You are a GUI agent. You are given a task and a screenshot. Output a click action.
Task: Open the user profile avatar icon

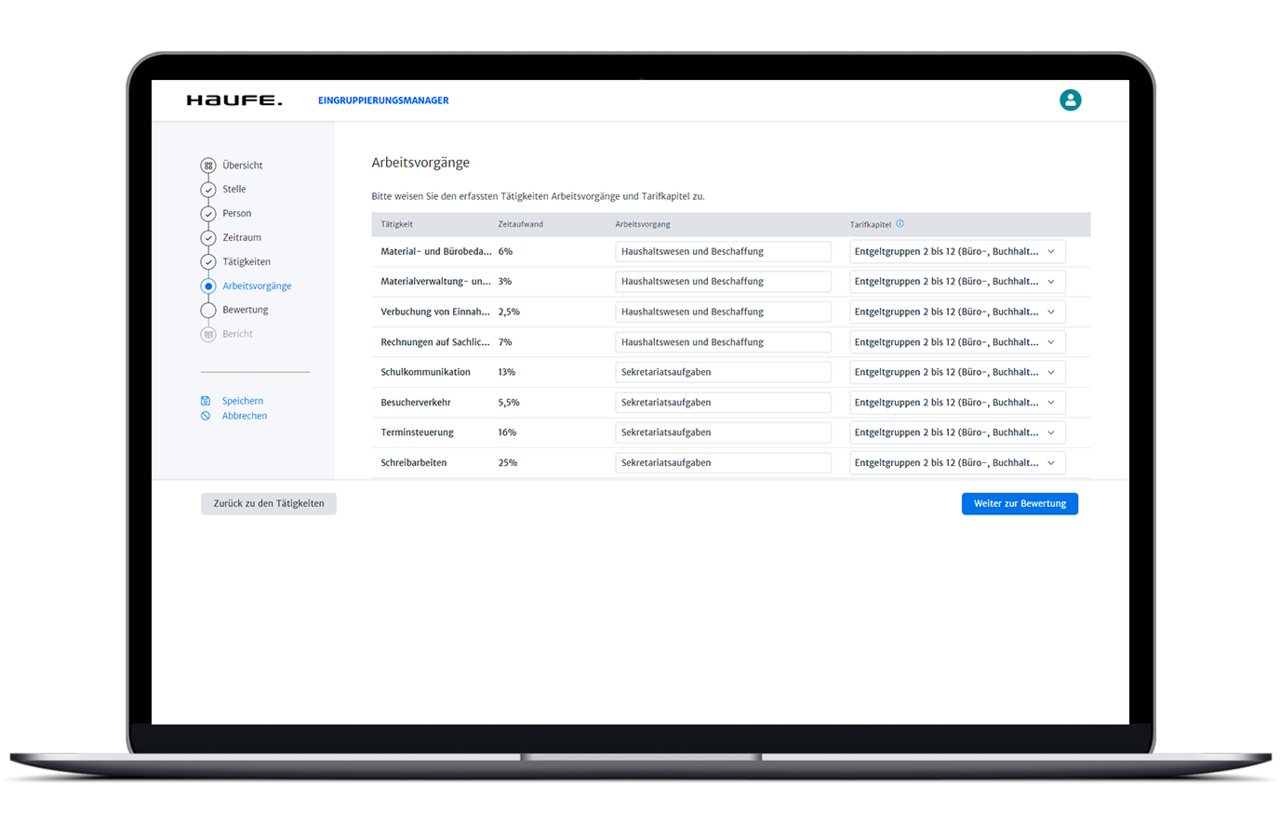tap(1070, 100)
